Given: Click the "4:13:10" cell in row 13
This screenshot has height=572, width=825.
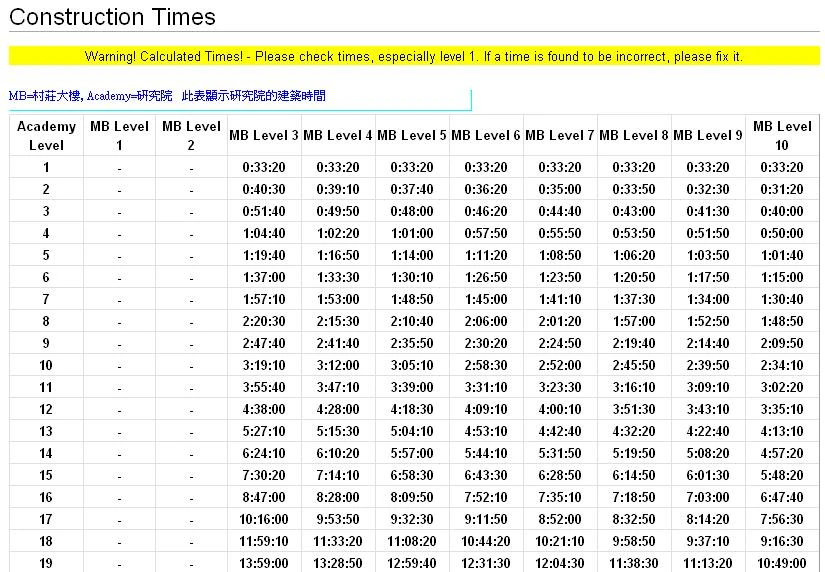Looking at the screenshot, I should (x=782, y=431).
